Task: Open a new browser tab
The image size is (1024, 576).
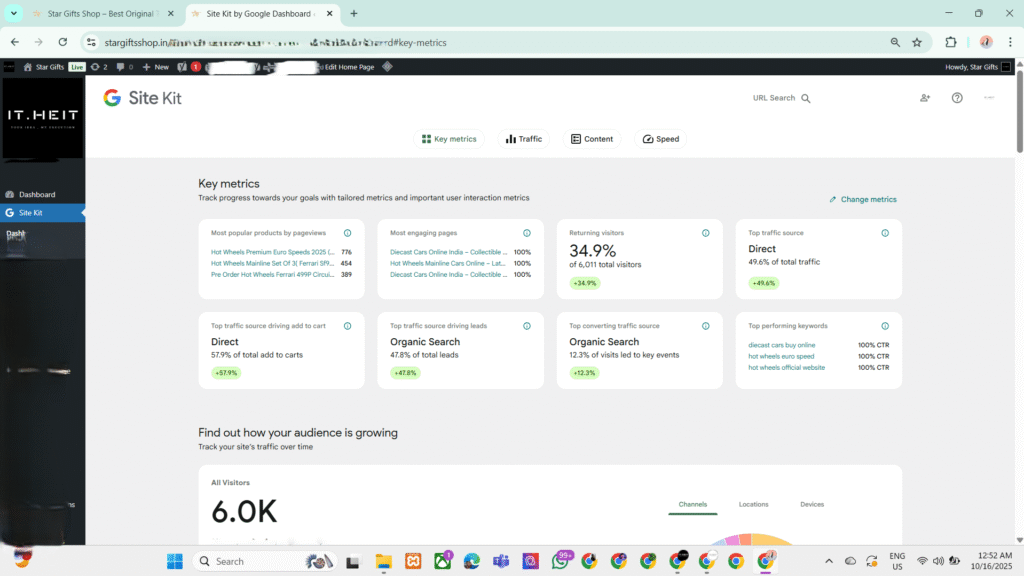Action: click(x=354, y=14)
